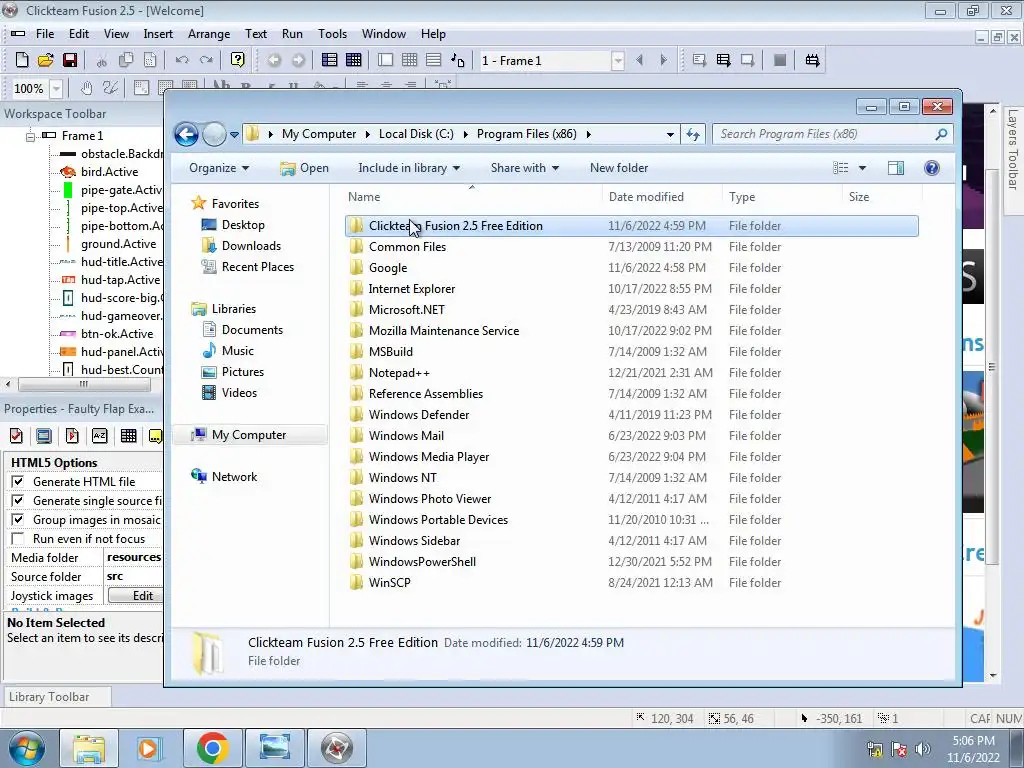Click the Windows Start orb
Image resolution: width=1024 pixels, height=768 pixels.
point(27,748)
